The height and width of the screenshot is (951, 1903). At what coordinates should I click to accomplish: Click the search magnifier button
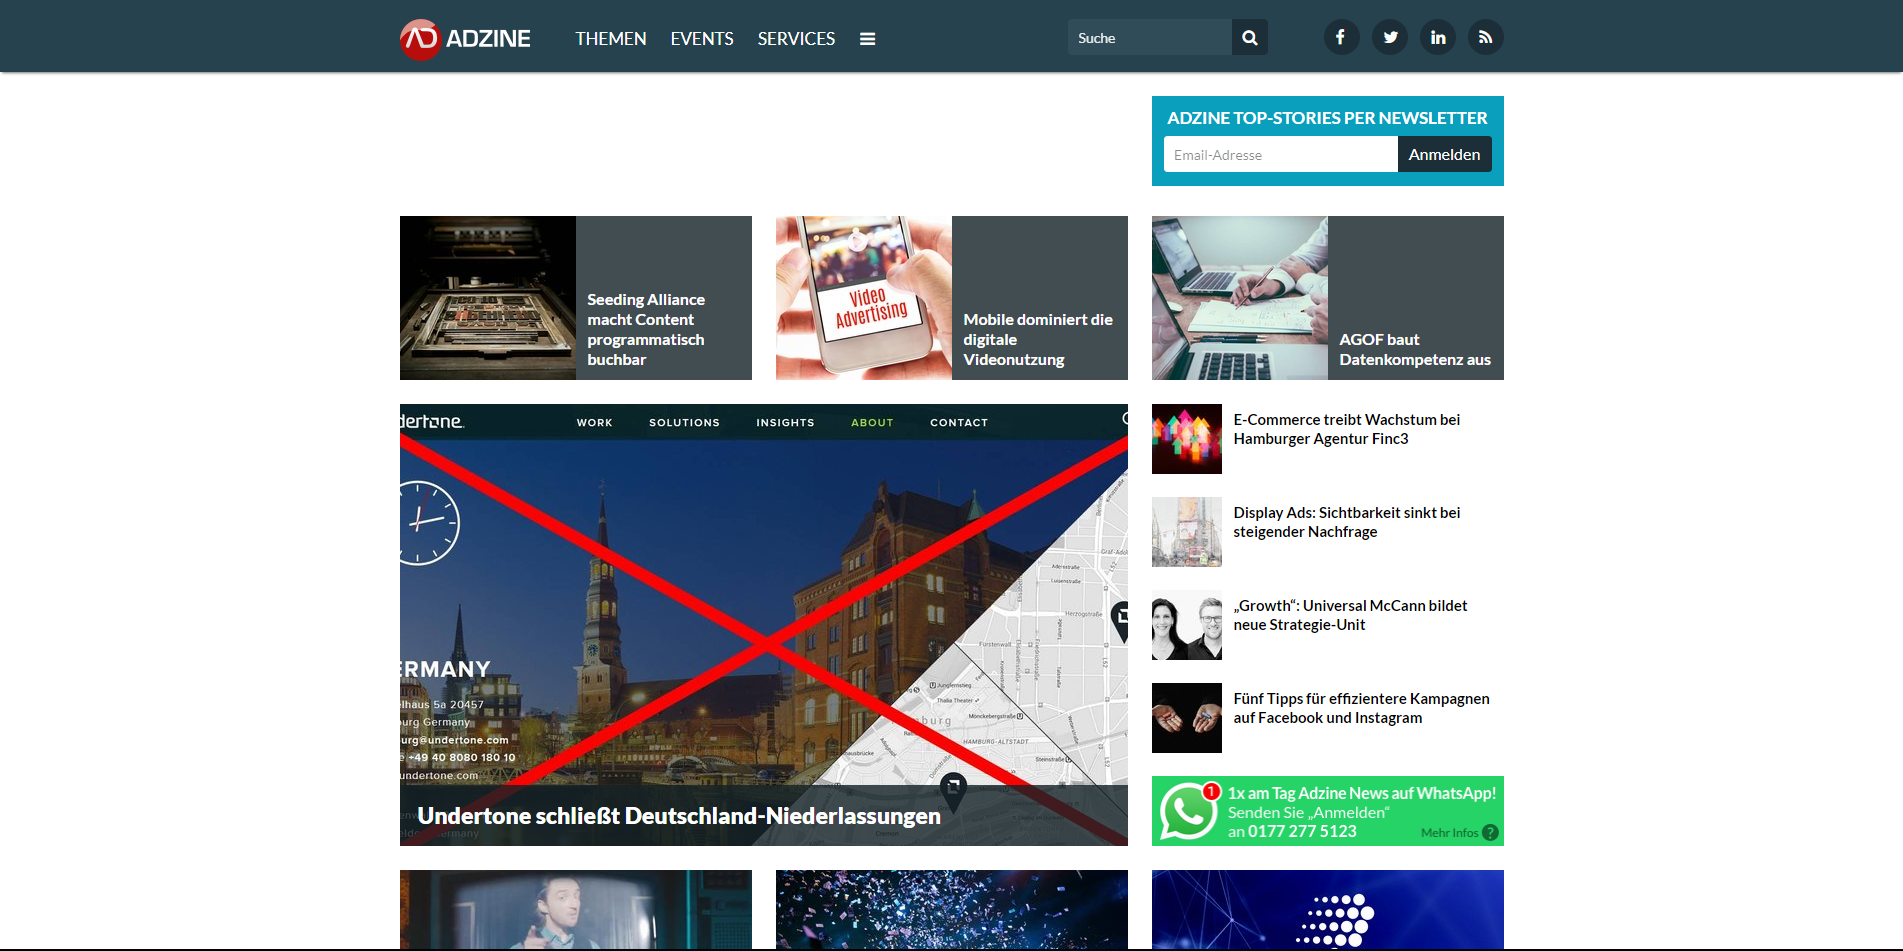coord(1250,37)
